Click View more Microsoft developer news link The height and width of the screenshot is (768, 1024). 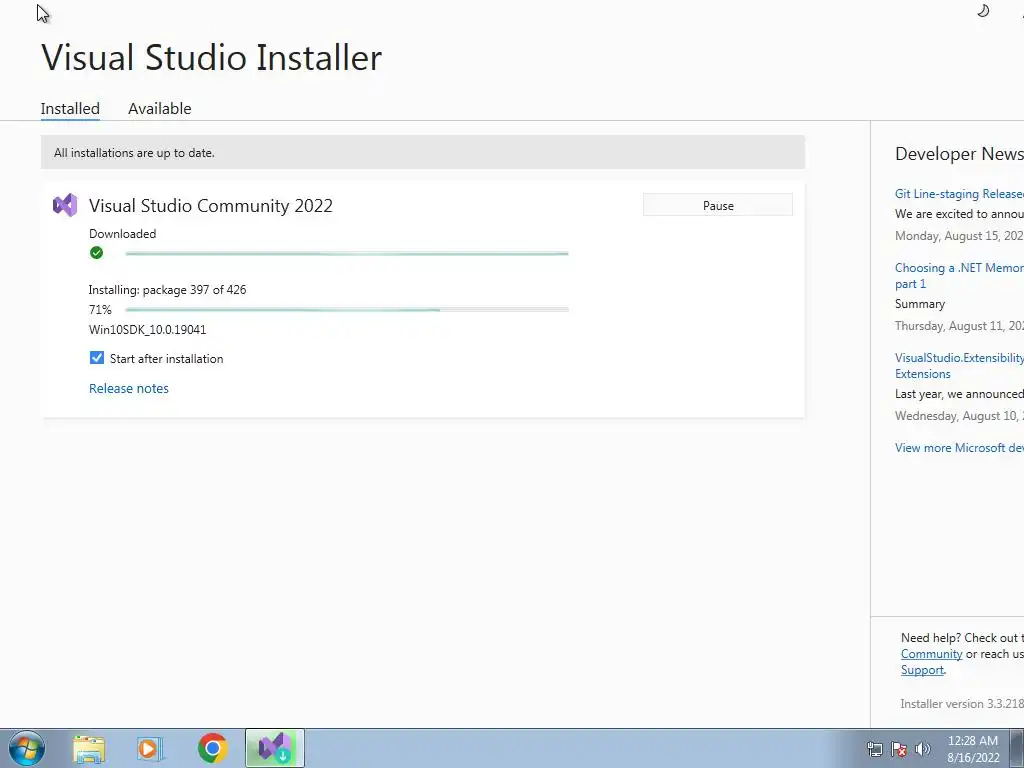pos(959,447)
